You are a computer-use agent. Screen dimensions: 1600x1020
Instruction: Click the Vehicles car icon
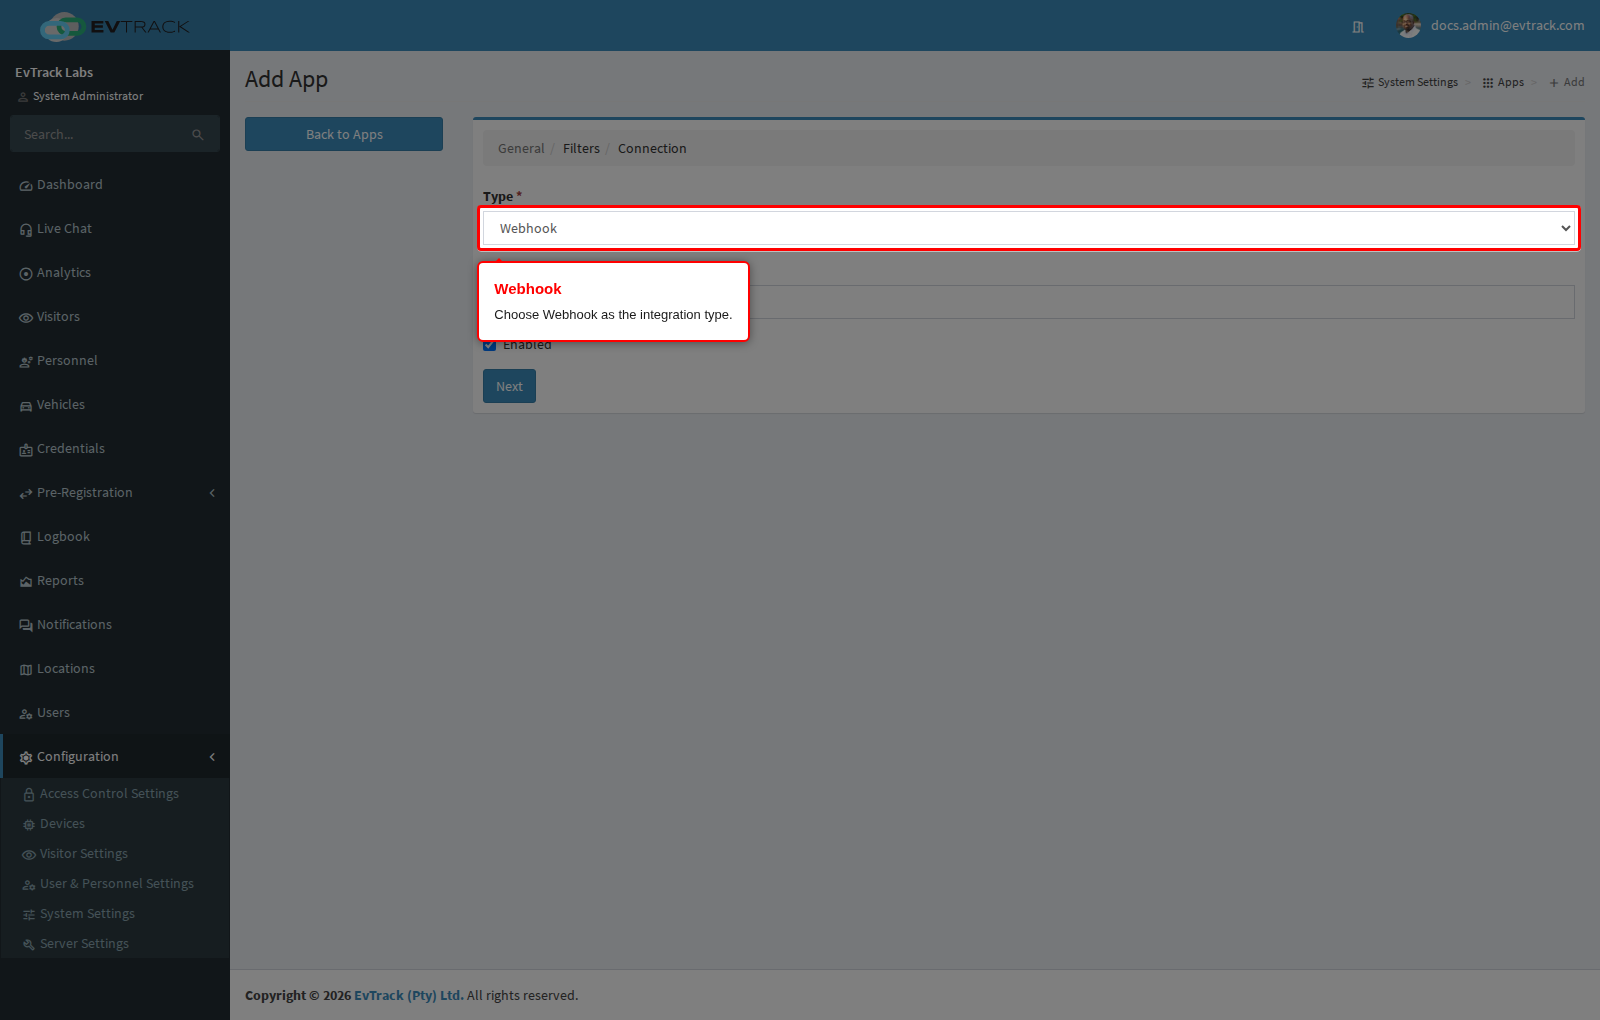[26, 406]
